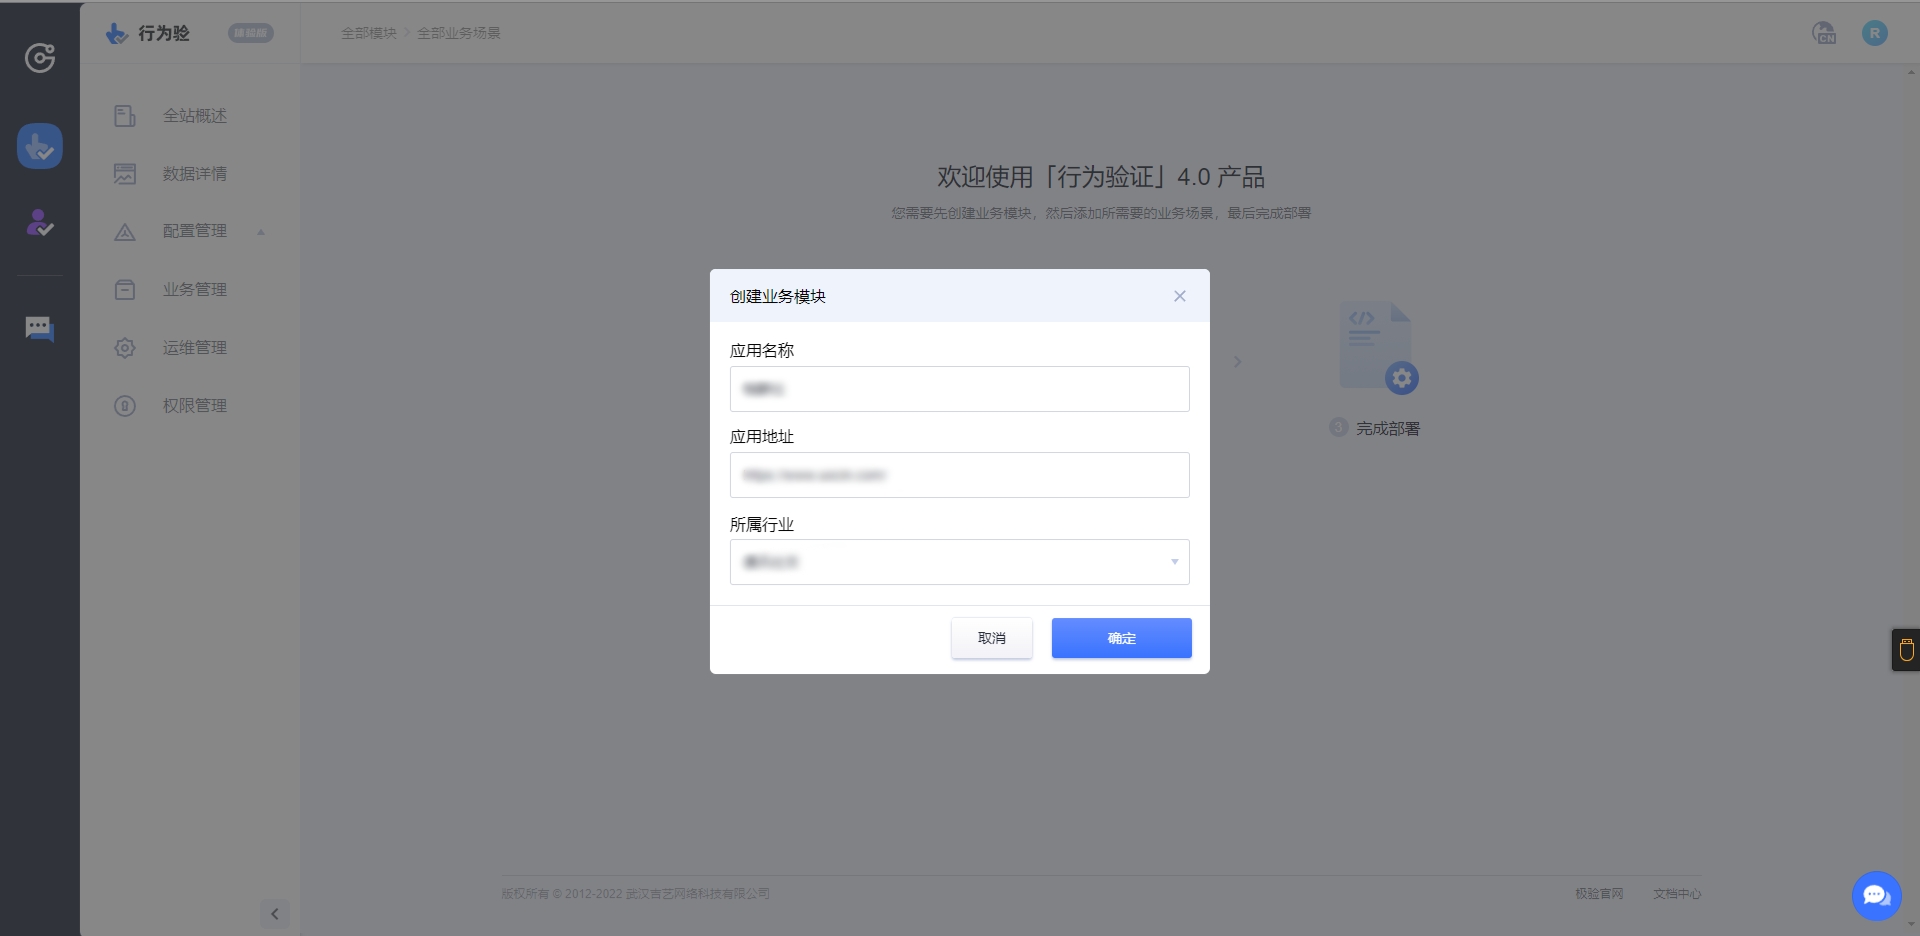The height and width of the screenshot is (936, 1920).
Task: Open the identity verification icon in left rail
Action: coord(40,223)
